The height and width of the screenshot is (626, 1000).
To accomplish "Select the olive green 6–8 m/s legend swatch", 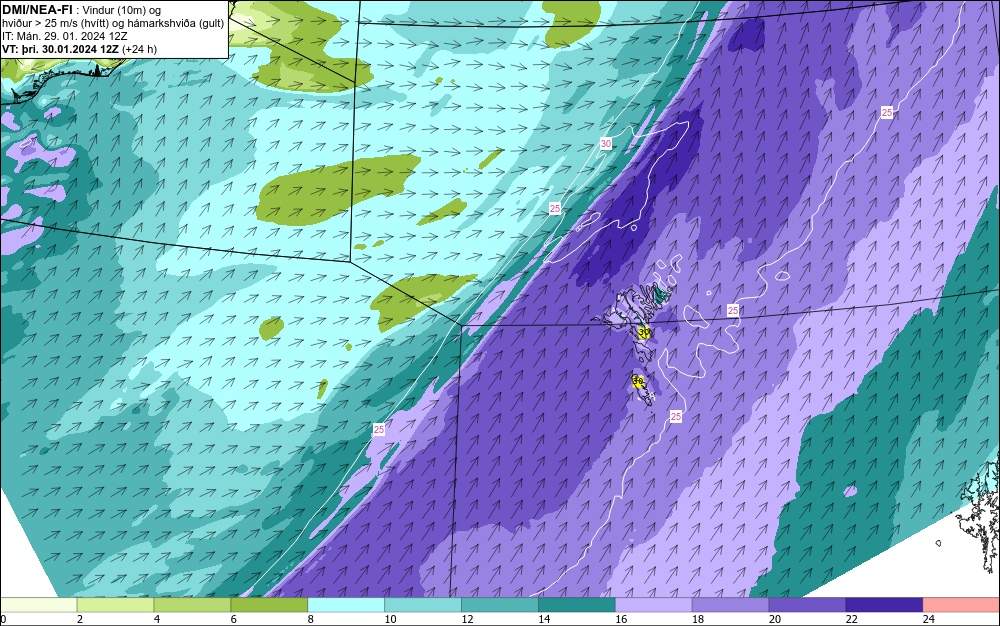I will (x=269, y=605).
